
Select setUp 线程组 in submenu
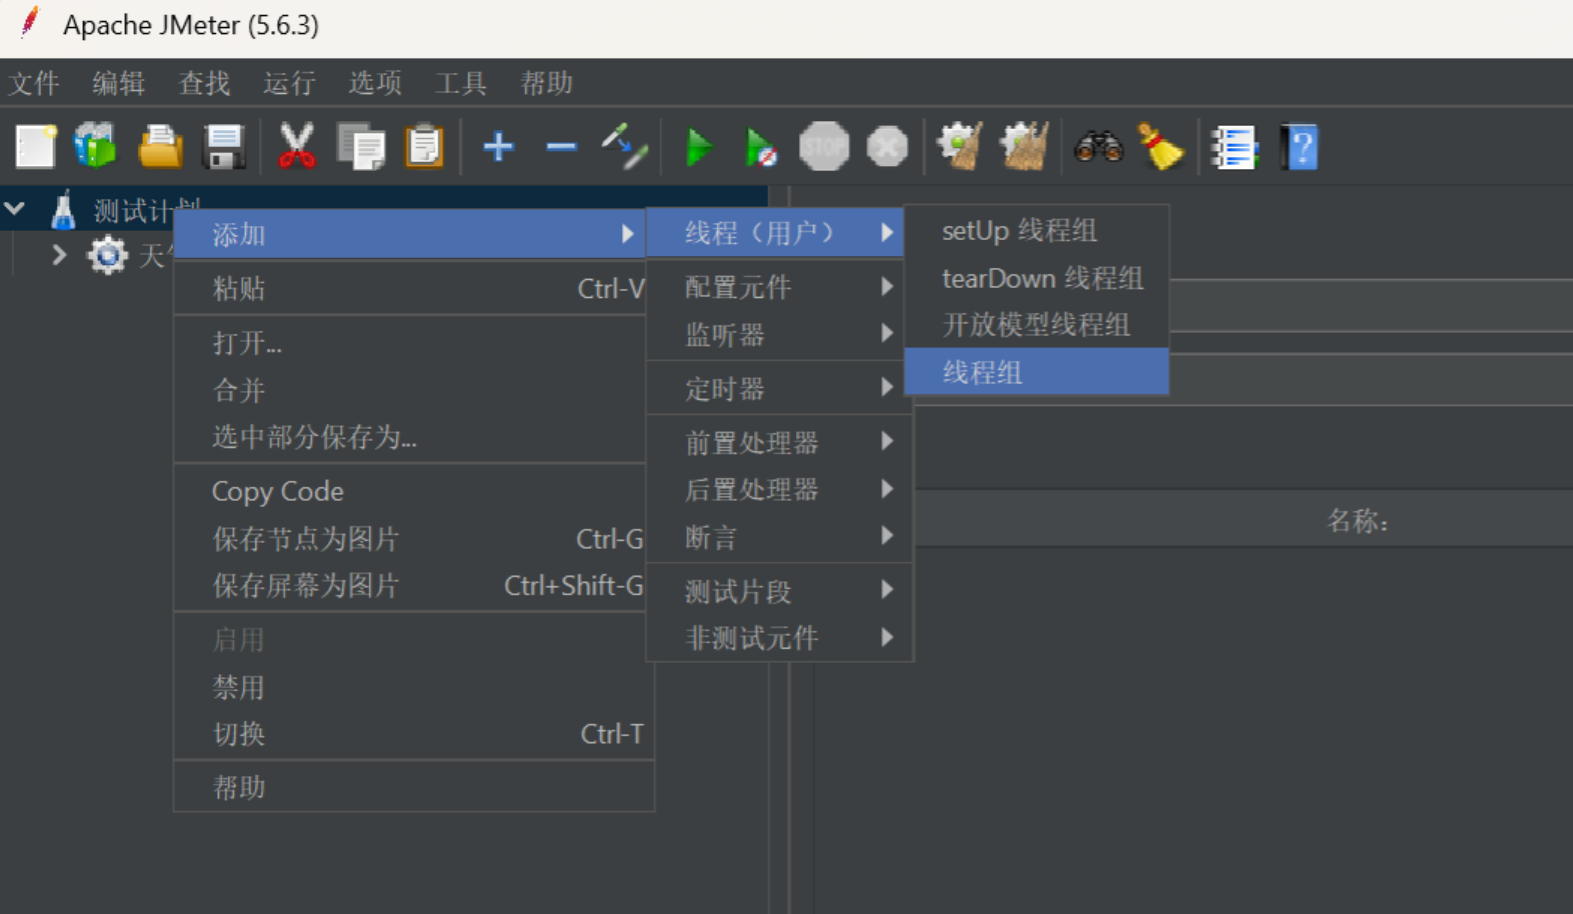(1037, 230)
